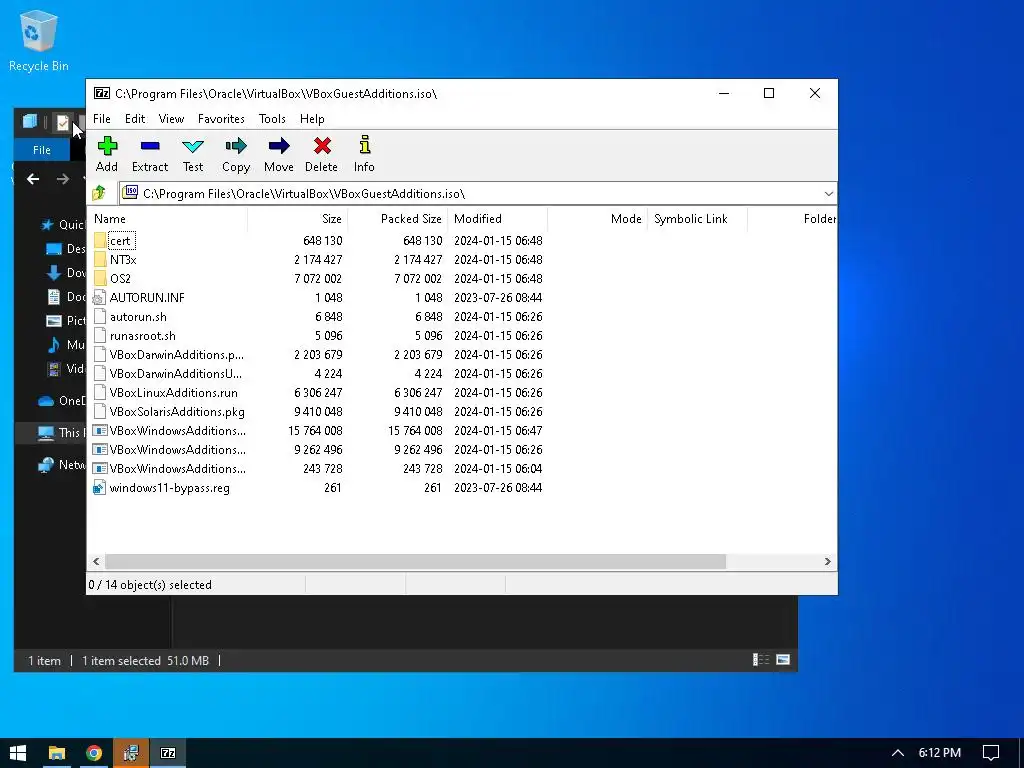
Task: Open the Windows Start menu
Action: (x=18, y=753)
